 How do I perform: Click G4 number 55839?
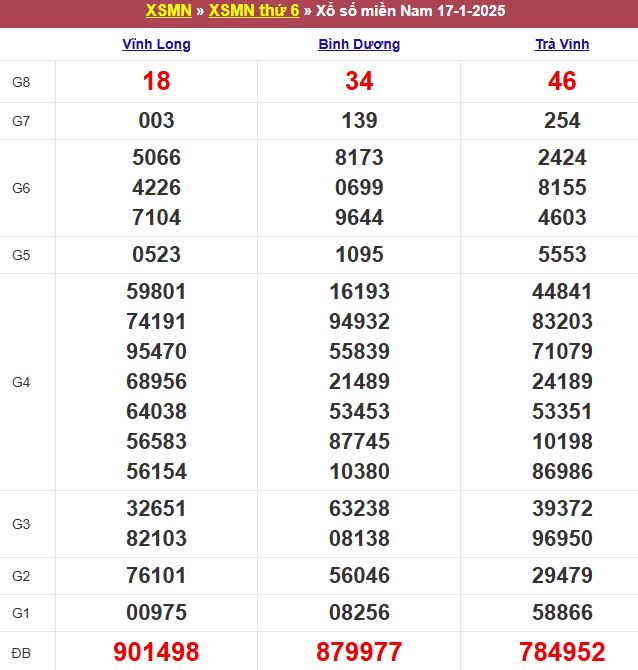click(x=359, y=351)
